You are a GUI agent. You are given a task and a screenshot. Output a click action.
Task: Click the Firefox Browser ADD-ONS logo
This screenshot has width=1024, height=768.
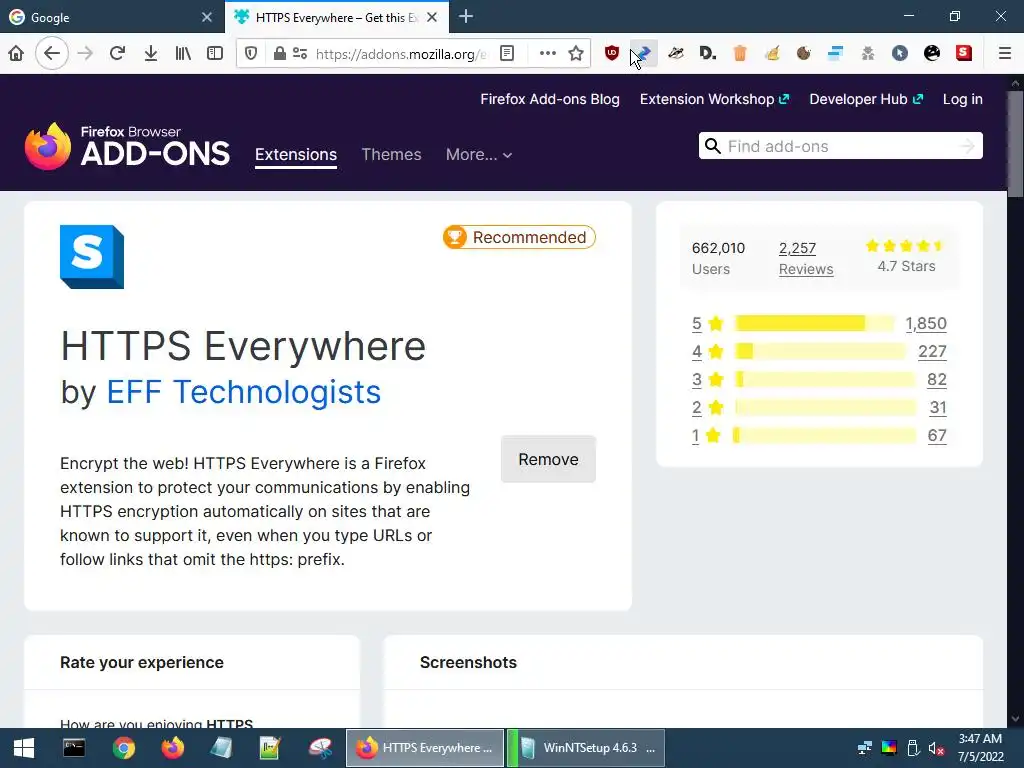pos(127,146)
